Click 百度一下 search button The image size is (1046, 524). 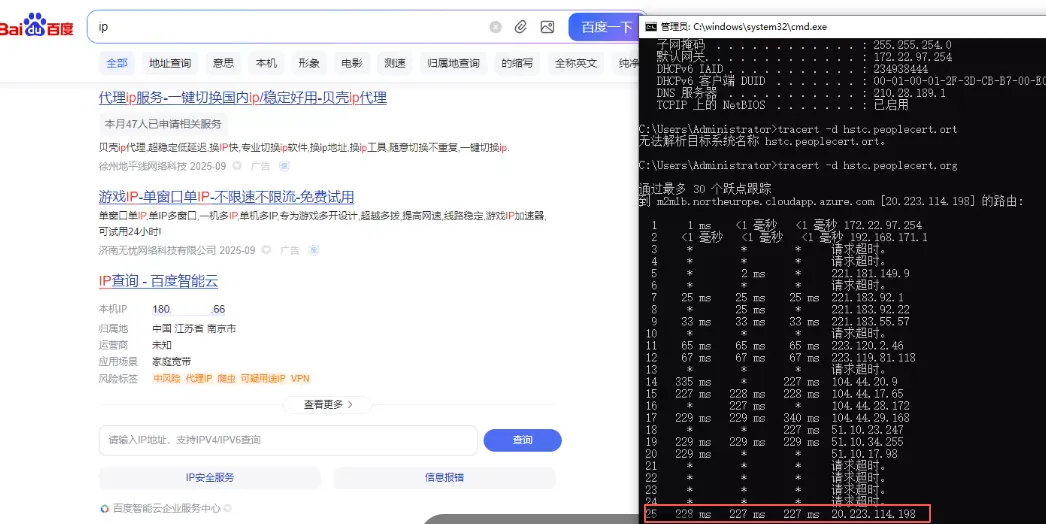click(606, 27)
